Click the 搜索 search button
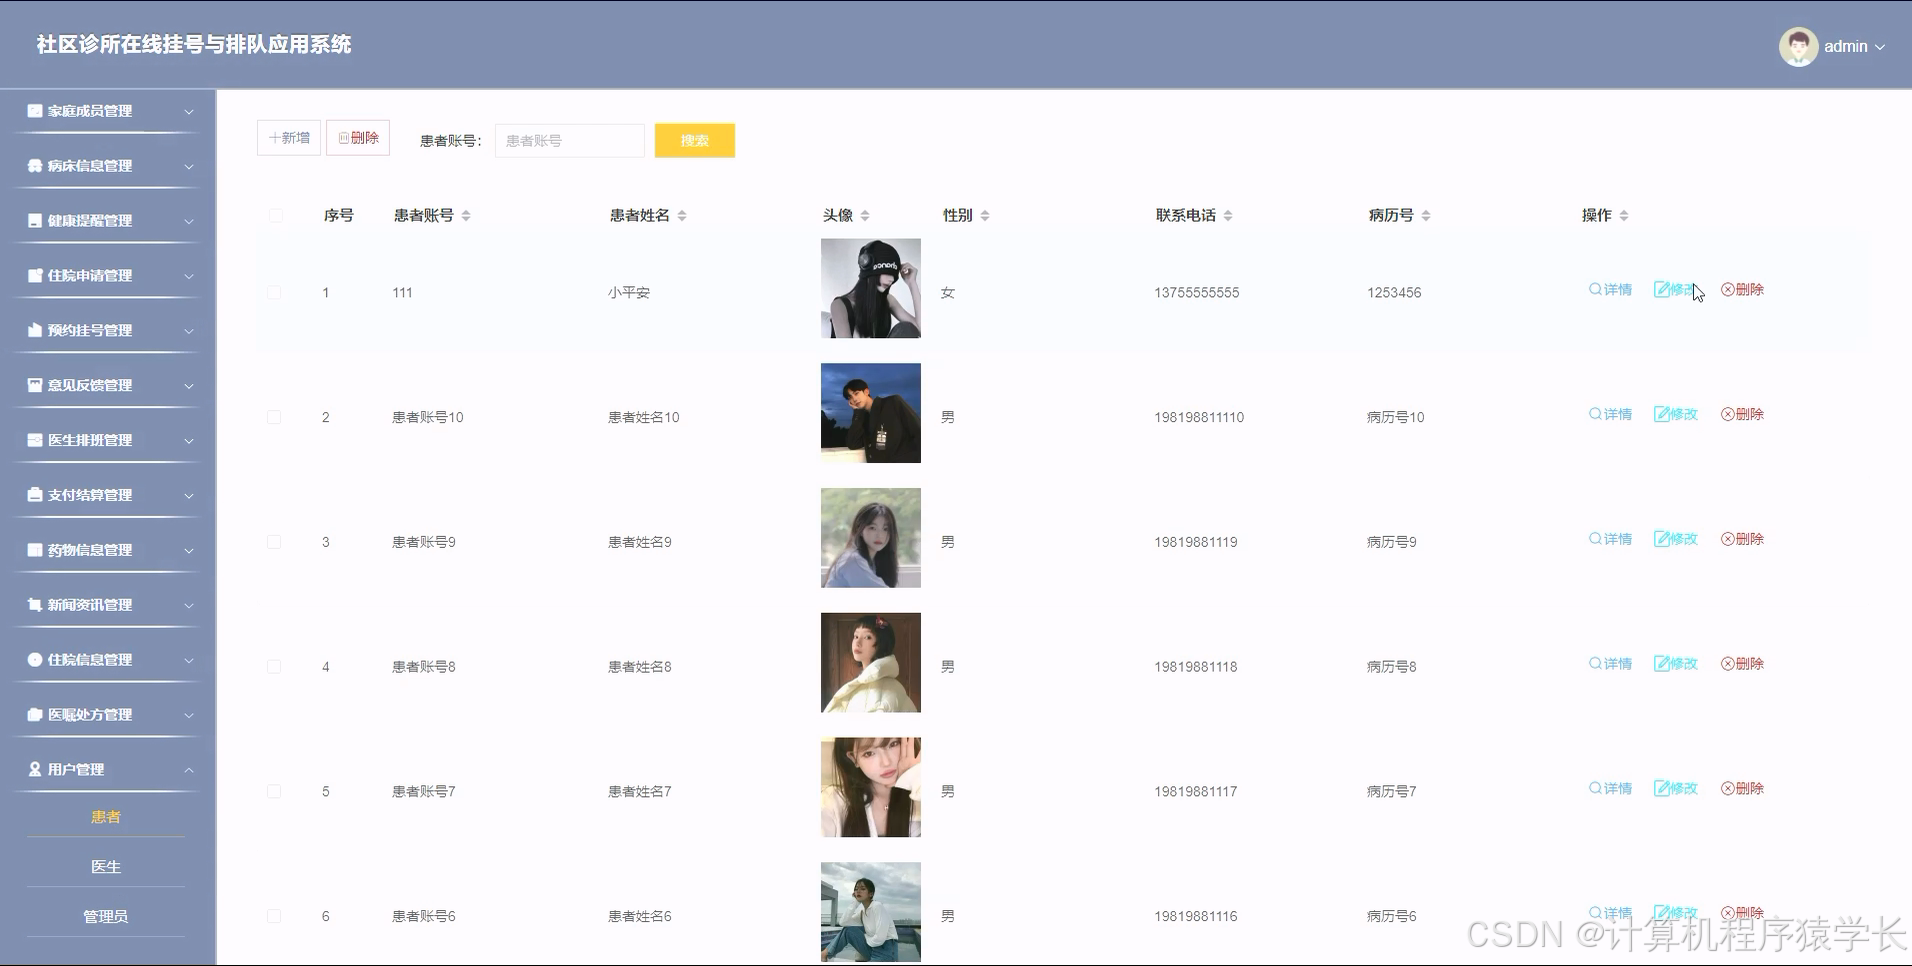The width and height of the screenshot is (1912, 966). coord(694,140)
